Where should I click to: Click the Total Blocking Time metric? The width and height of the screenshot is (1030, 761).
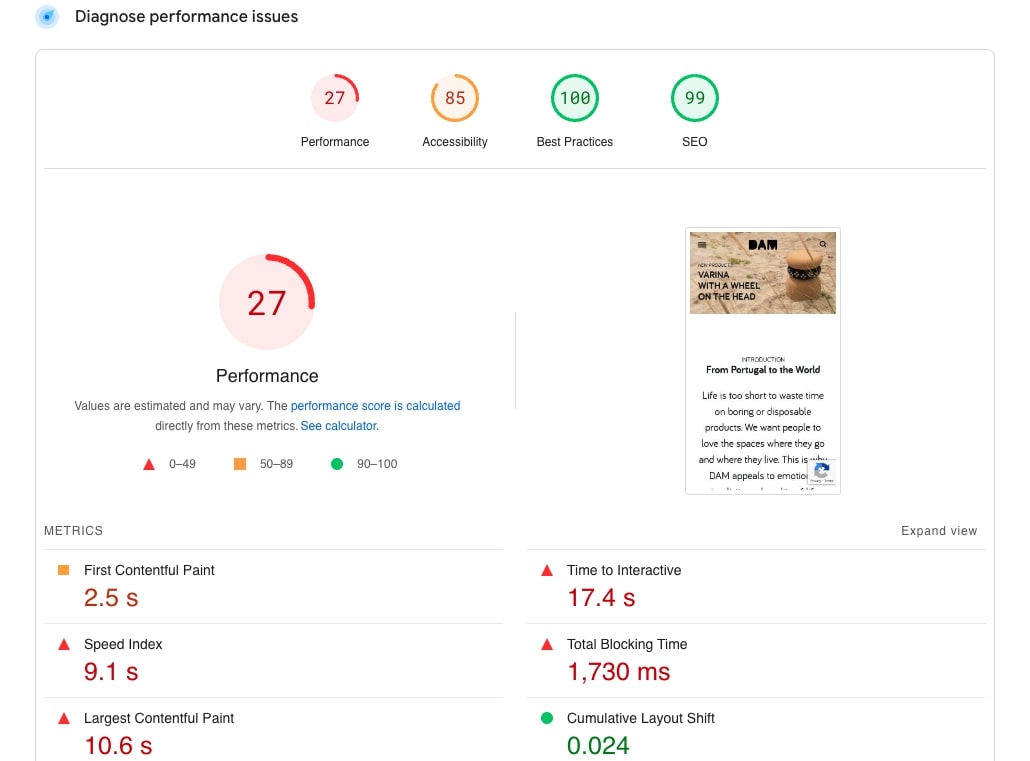[x=626, y=645]
